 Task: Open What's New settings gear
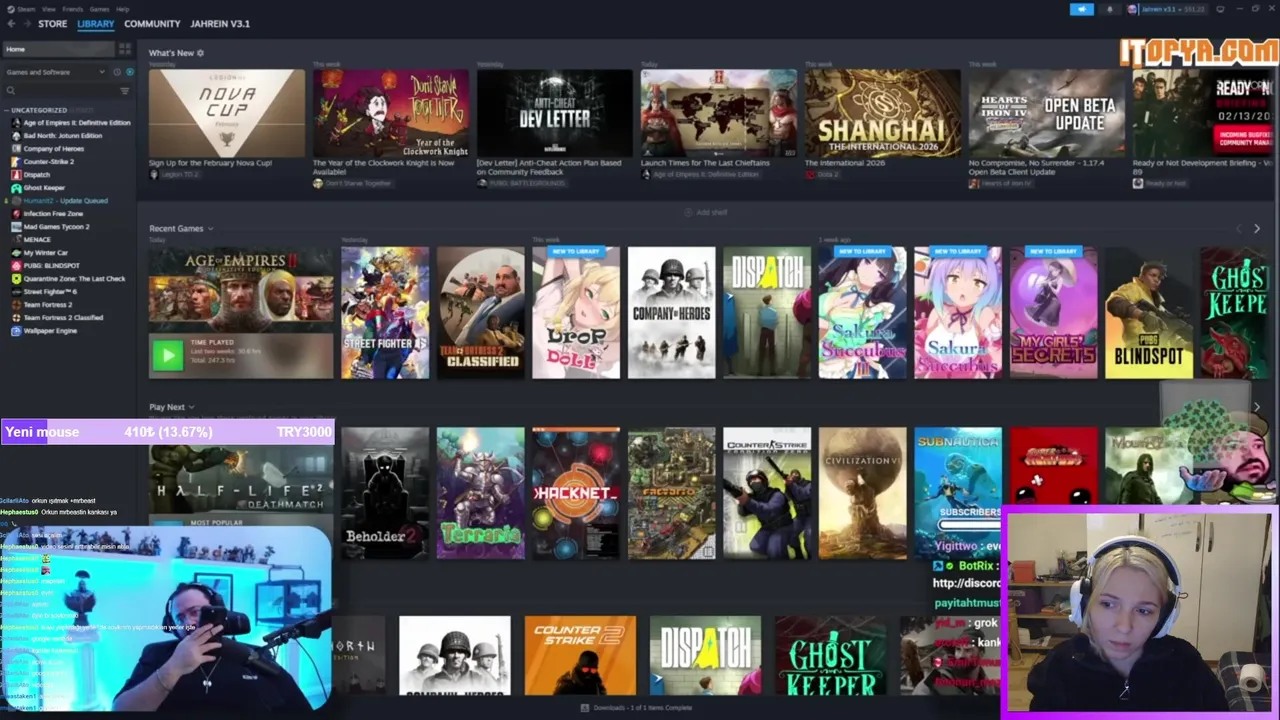pos(200,53)
